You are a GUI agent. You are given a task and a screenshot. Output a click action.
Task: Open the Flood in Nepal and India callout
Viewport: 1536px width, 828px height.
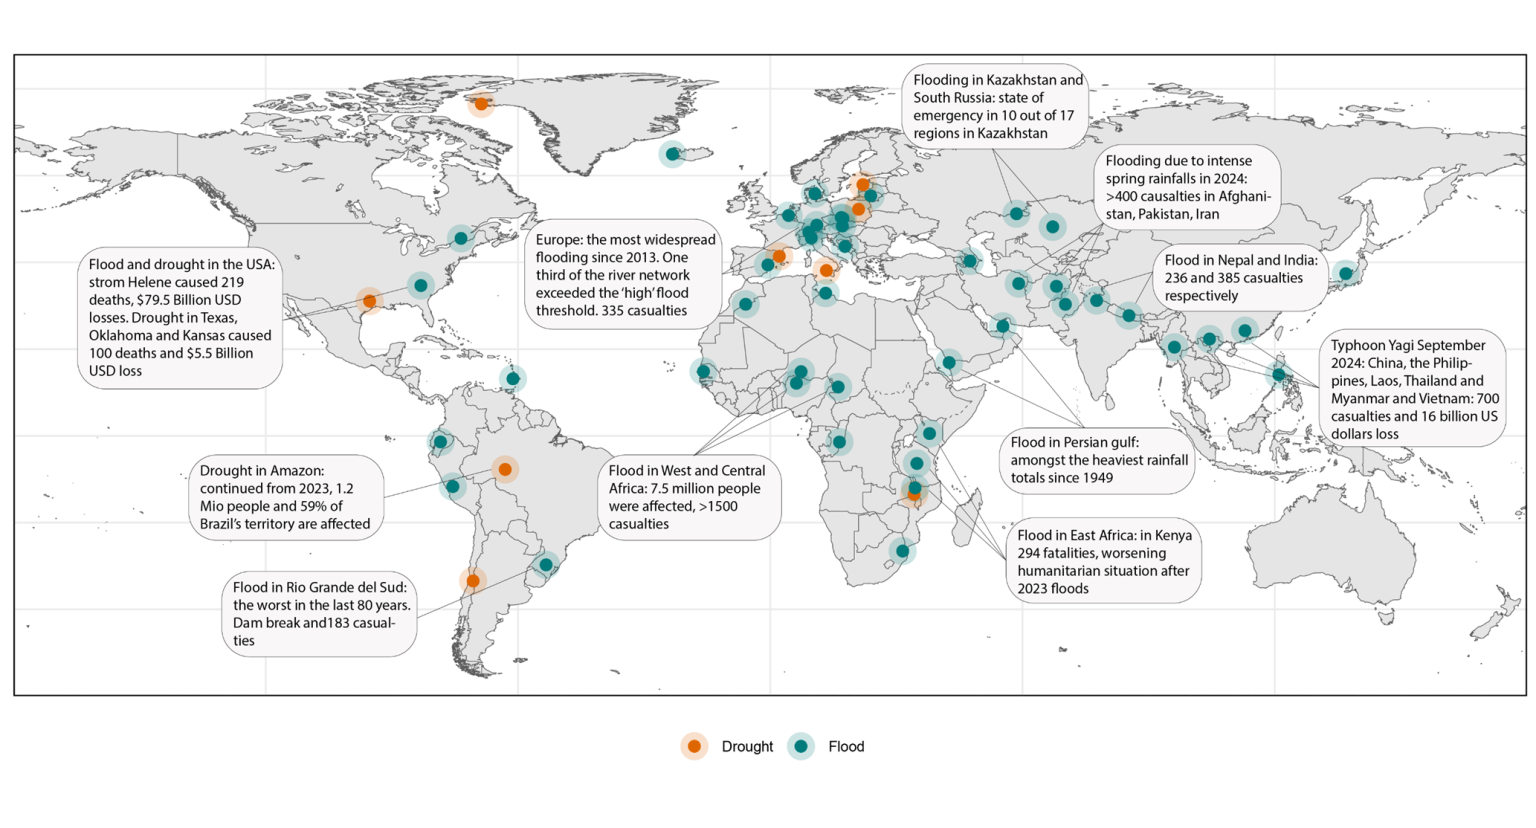click(1239, 278)
